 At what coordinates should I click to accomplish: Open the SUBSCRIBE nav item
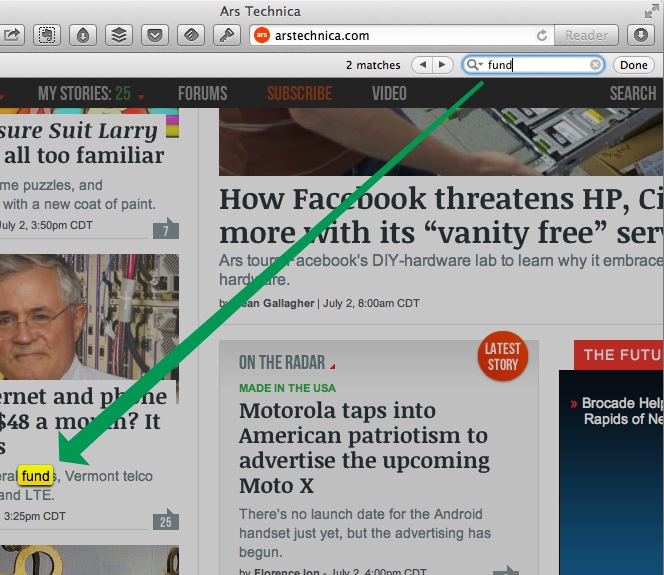[299, 94]
